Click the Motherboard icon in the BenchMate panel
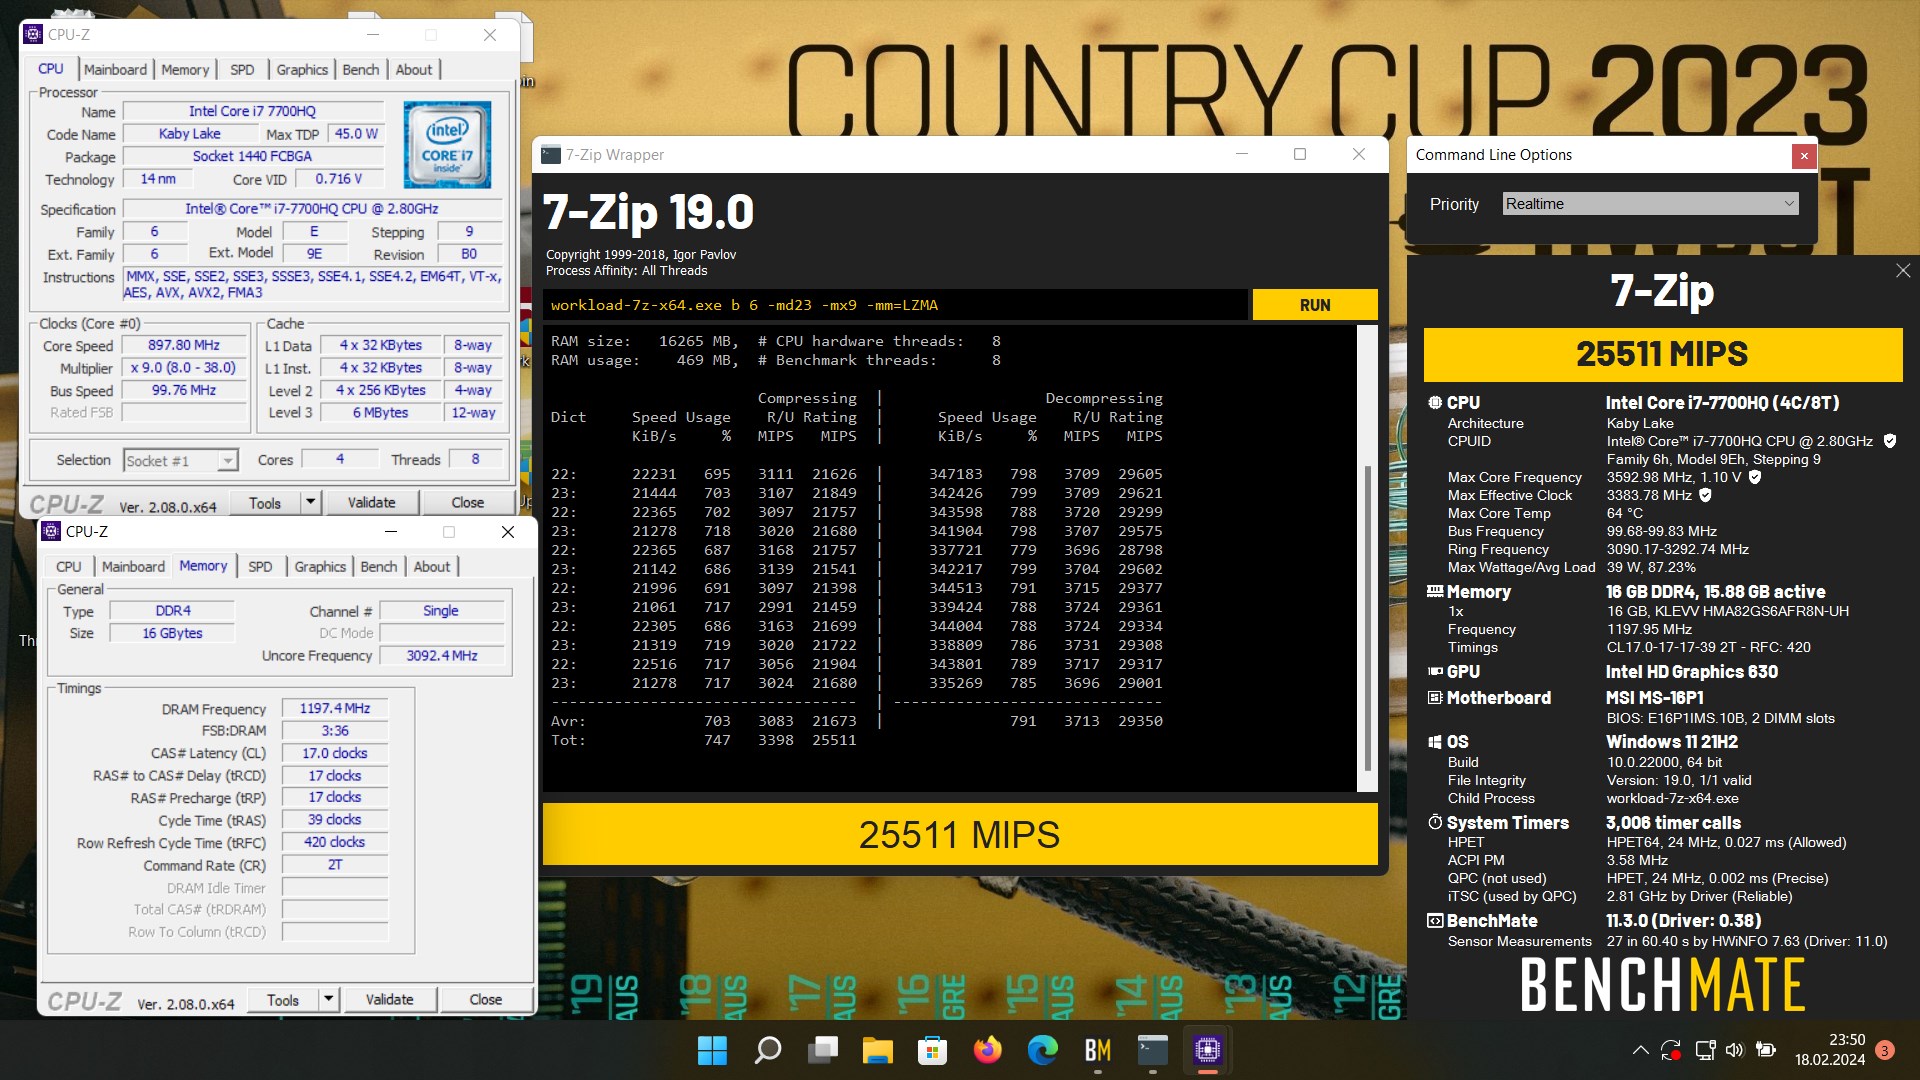Screen dimensions: 1920x1080 (1435, 698)
